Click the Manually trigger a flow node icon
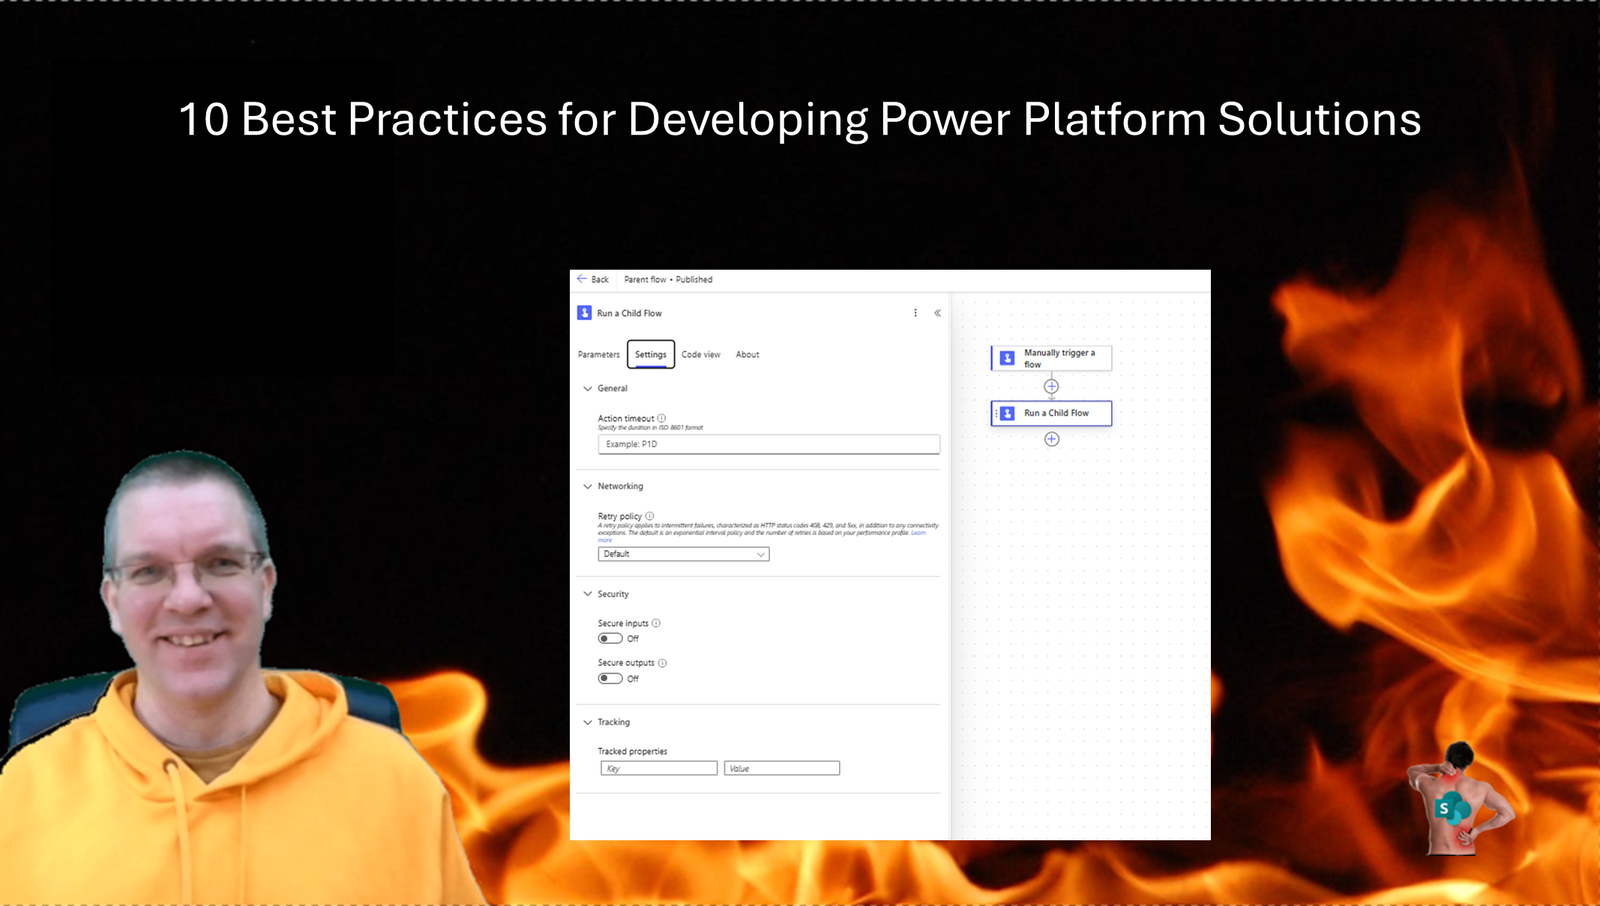This screenshot has width=1600, height=906. (1007, 358)
